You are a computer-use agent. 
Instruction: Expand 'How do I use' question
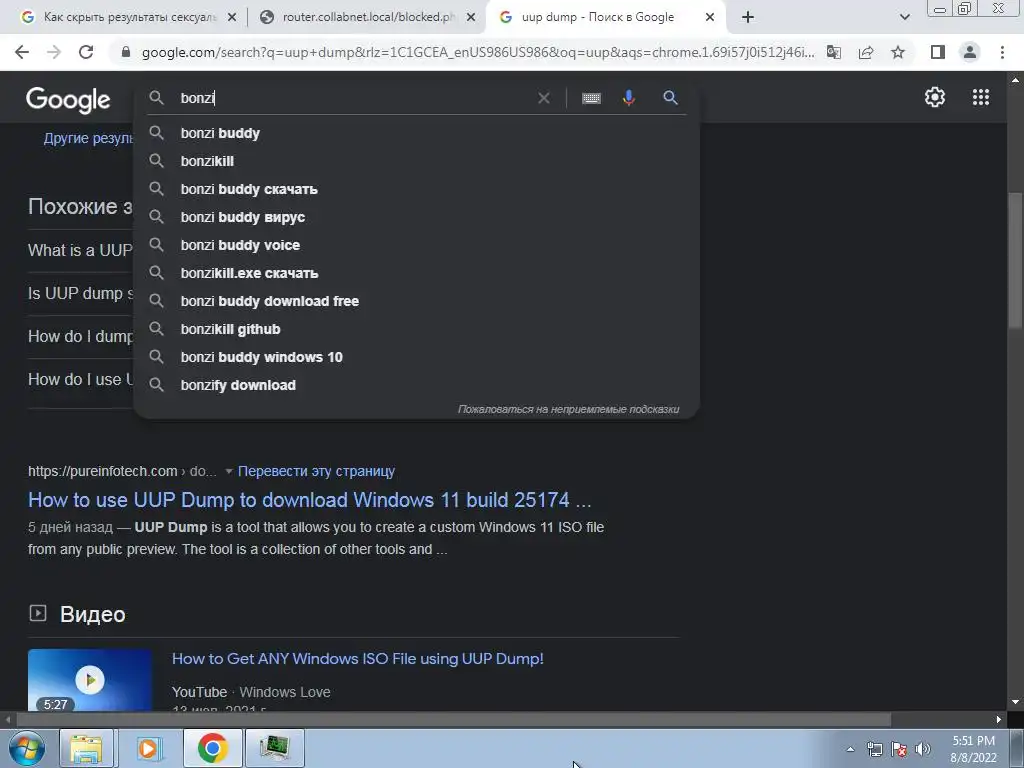[x=80, y=380]
